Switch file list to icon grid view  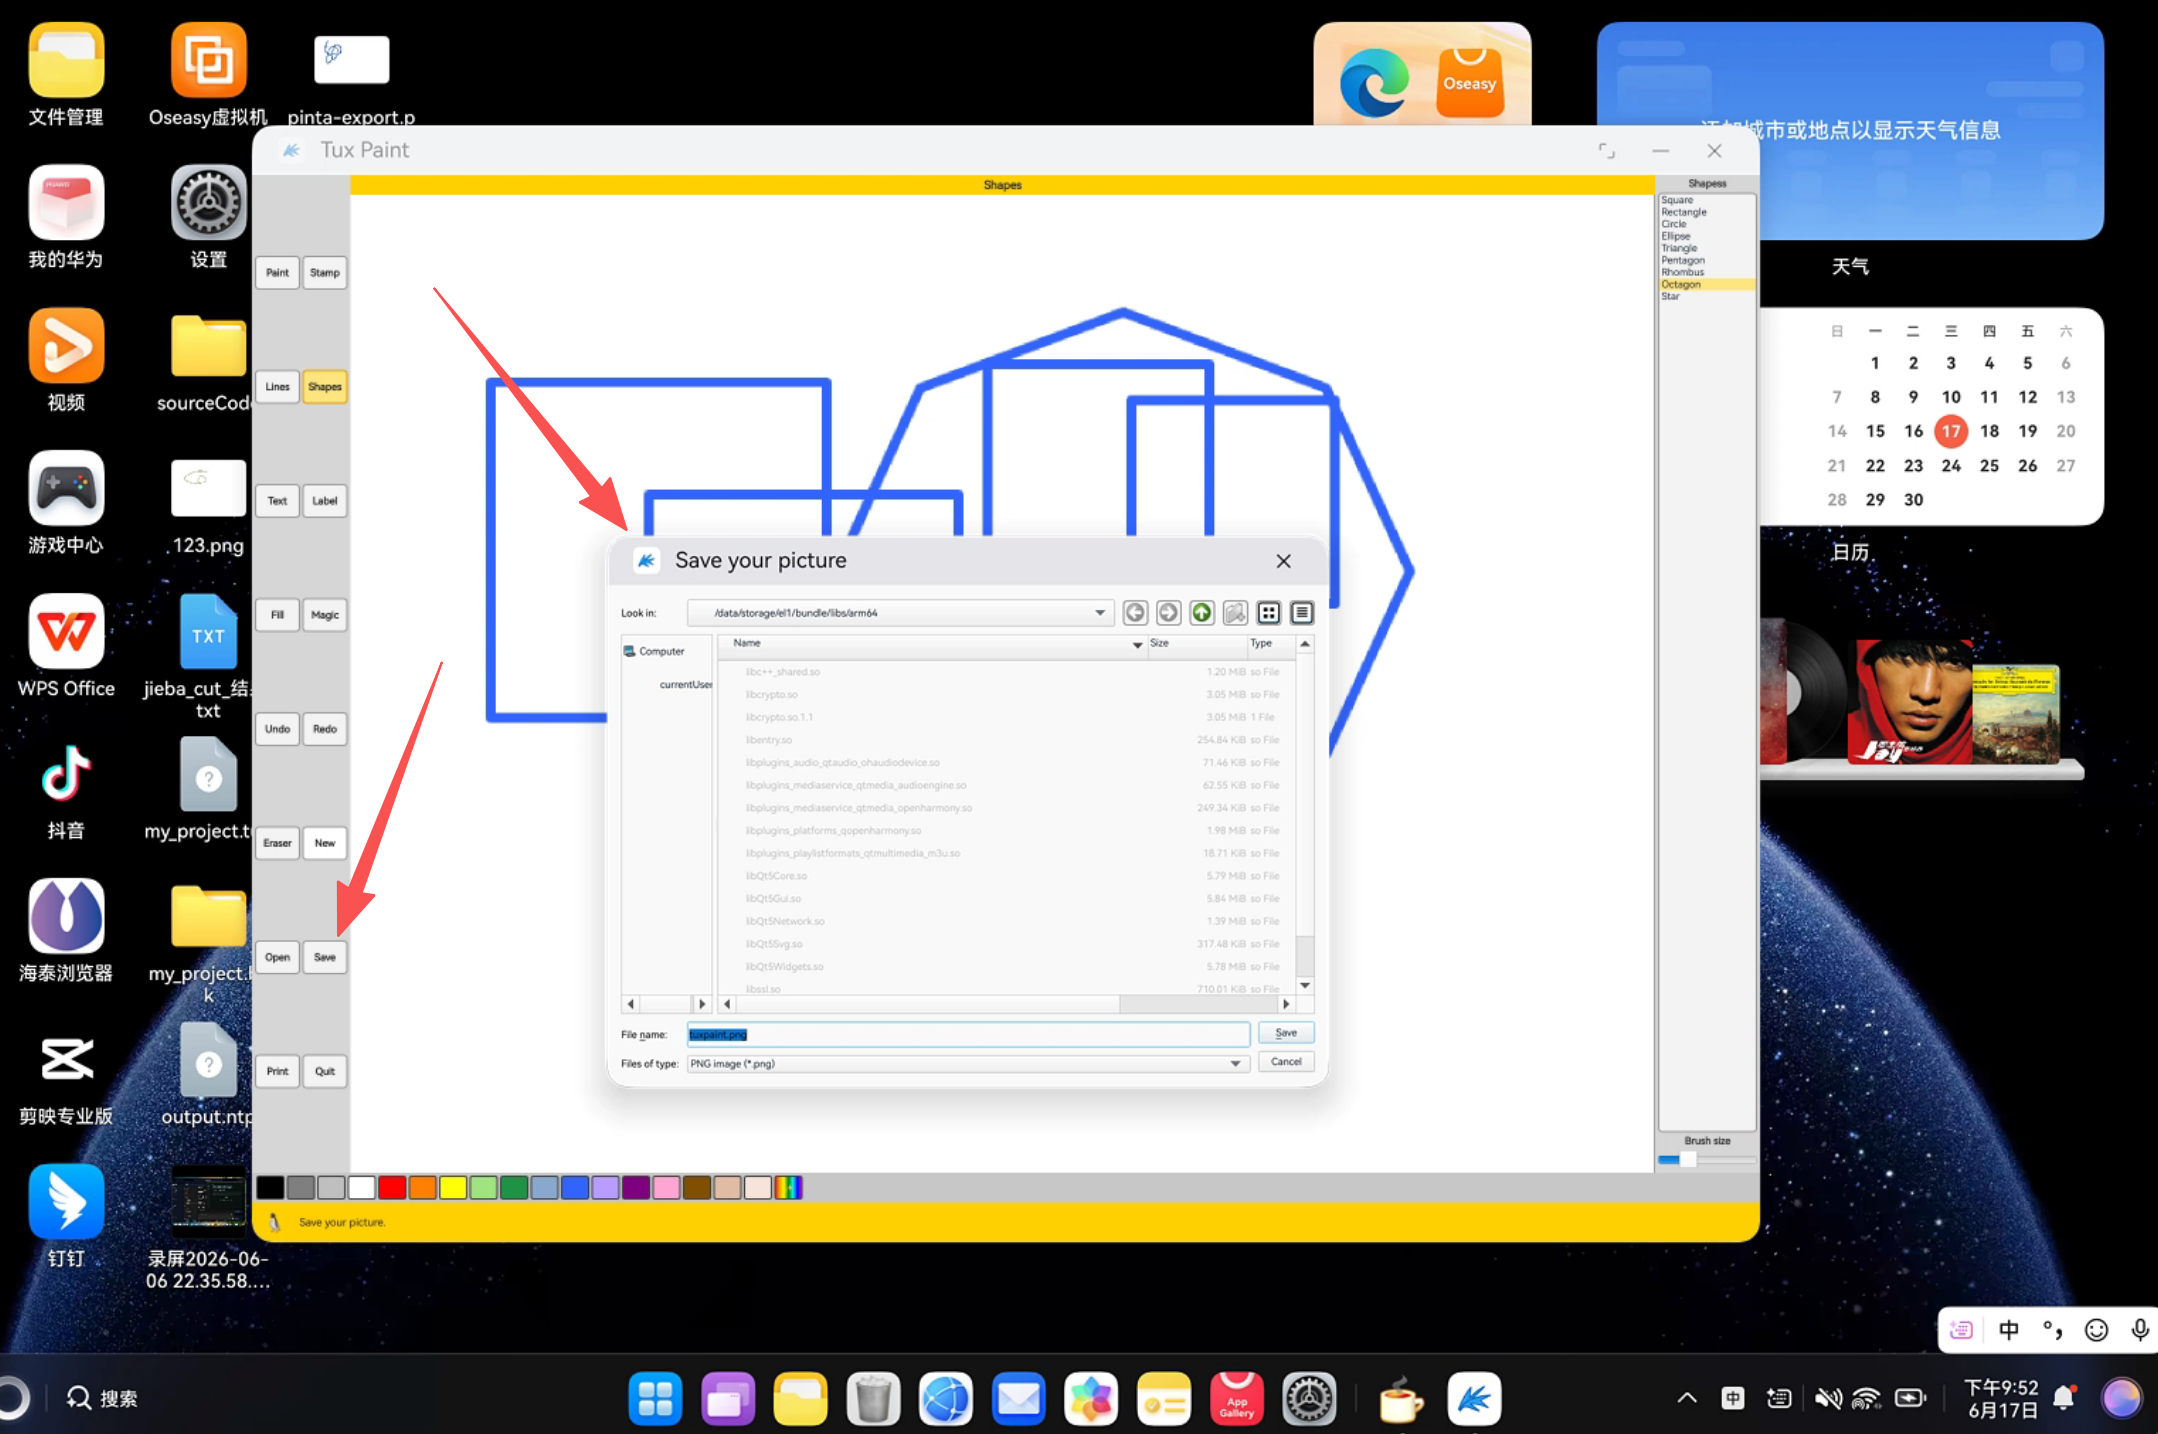pyautogui.click(x=1269, y=613)
